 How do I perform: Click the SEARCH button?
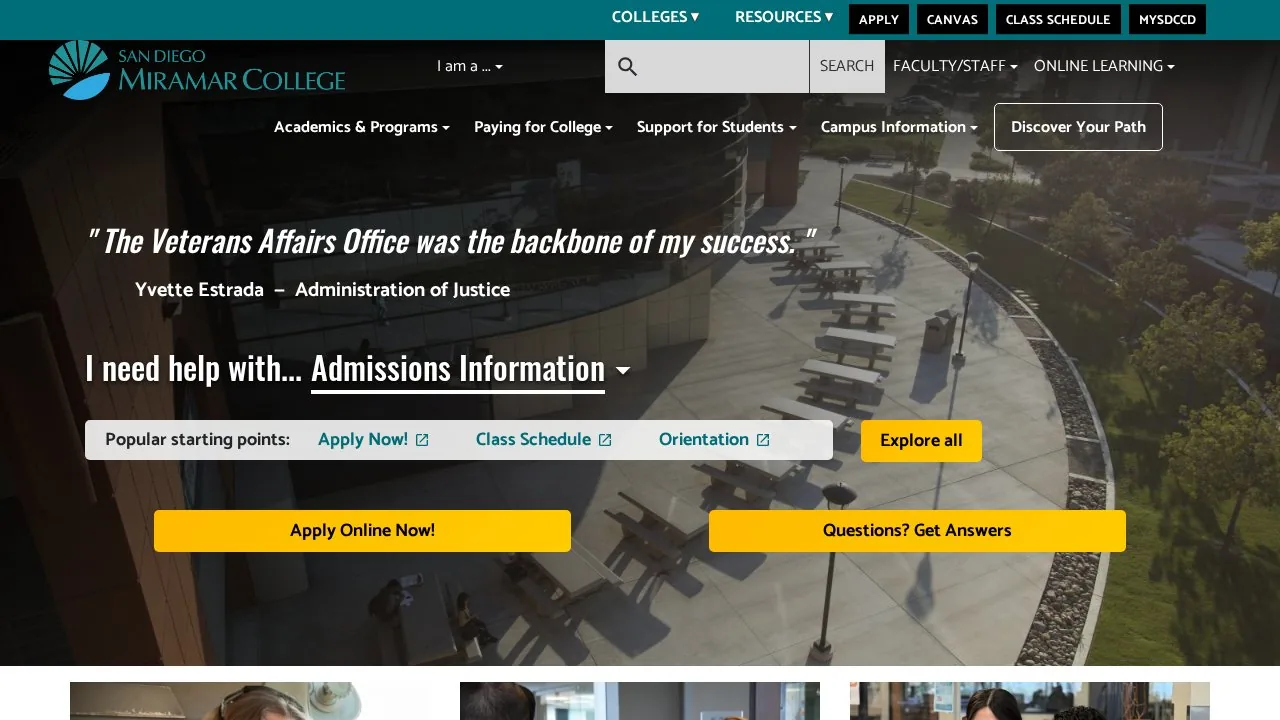(847, 66)
